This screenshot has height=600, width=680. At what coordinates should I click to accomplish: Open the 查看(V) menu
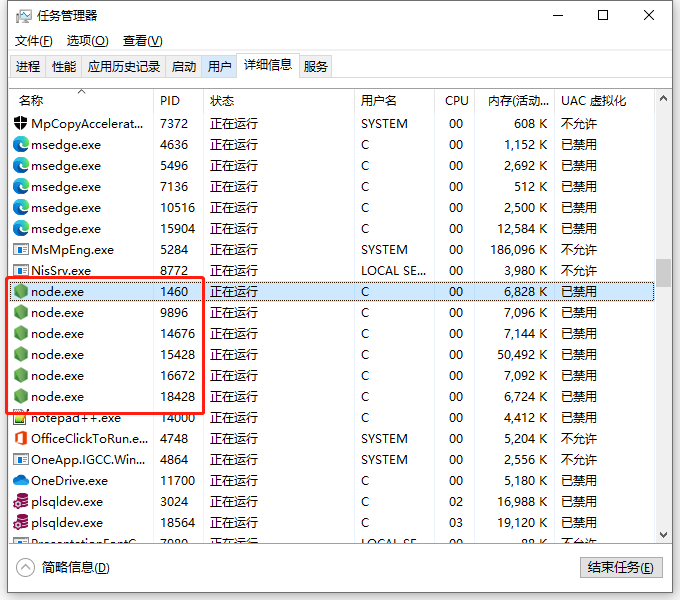(x=142, y=41)
